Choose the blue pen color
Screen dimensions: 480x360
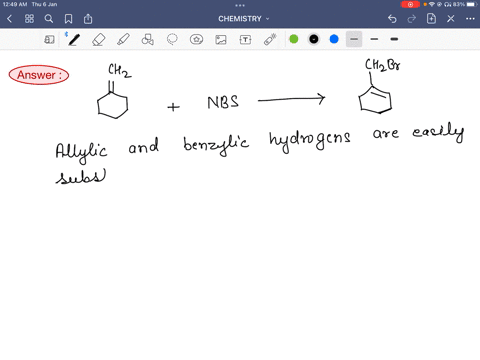point(334,39)
